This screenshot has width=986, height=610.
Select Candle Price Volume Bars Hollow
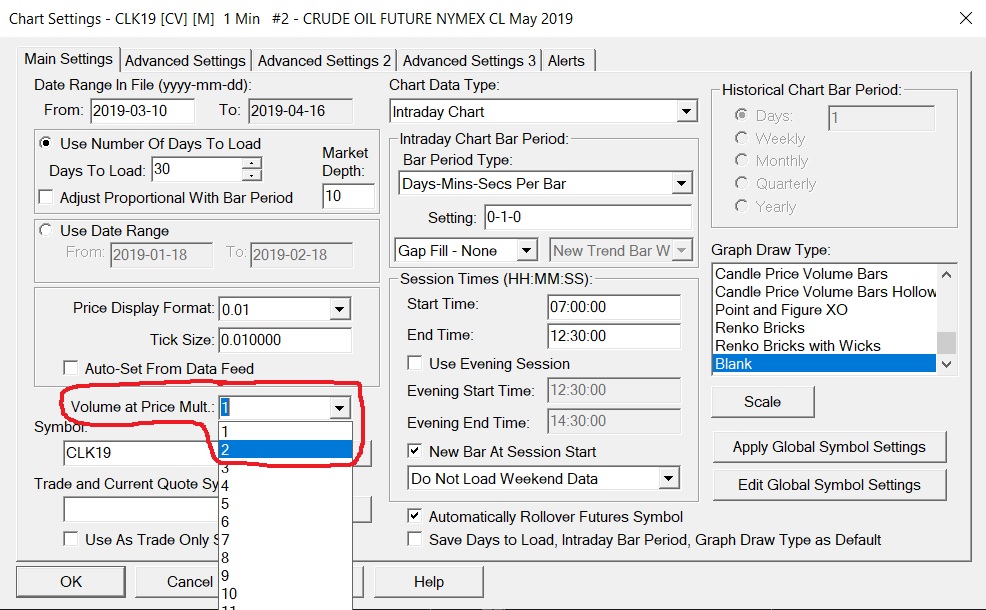coord(824,292)
